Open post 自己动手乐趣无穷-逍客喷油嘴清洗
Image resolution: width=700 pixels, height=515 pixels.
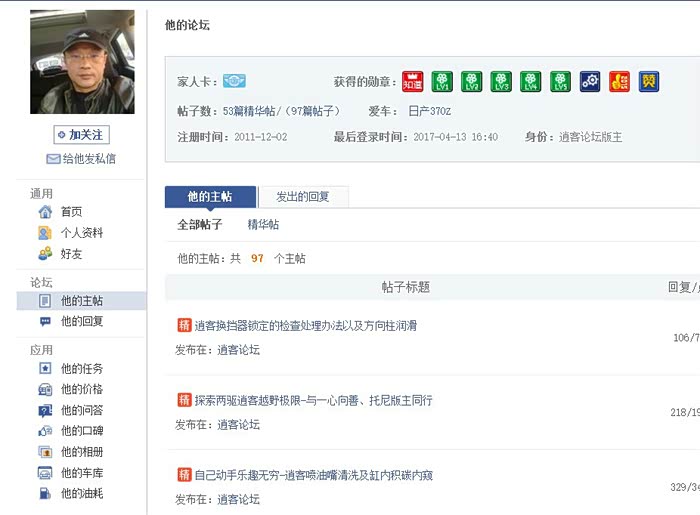[313, 474]
